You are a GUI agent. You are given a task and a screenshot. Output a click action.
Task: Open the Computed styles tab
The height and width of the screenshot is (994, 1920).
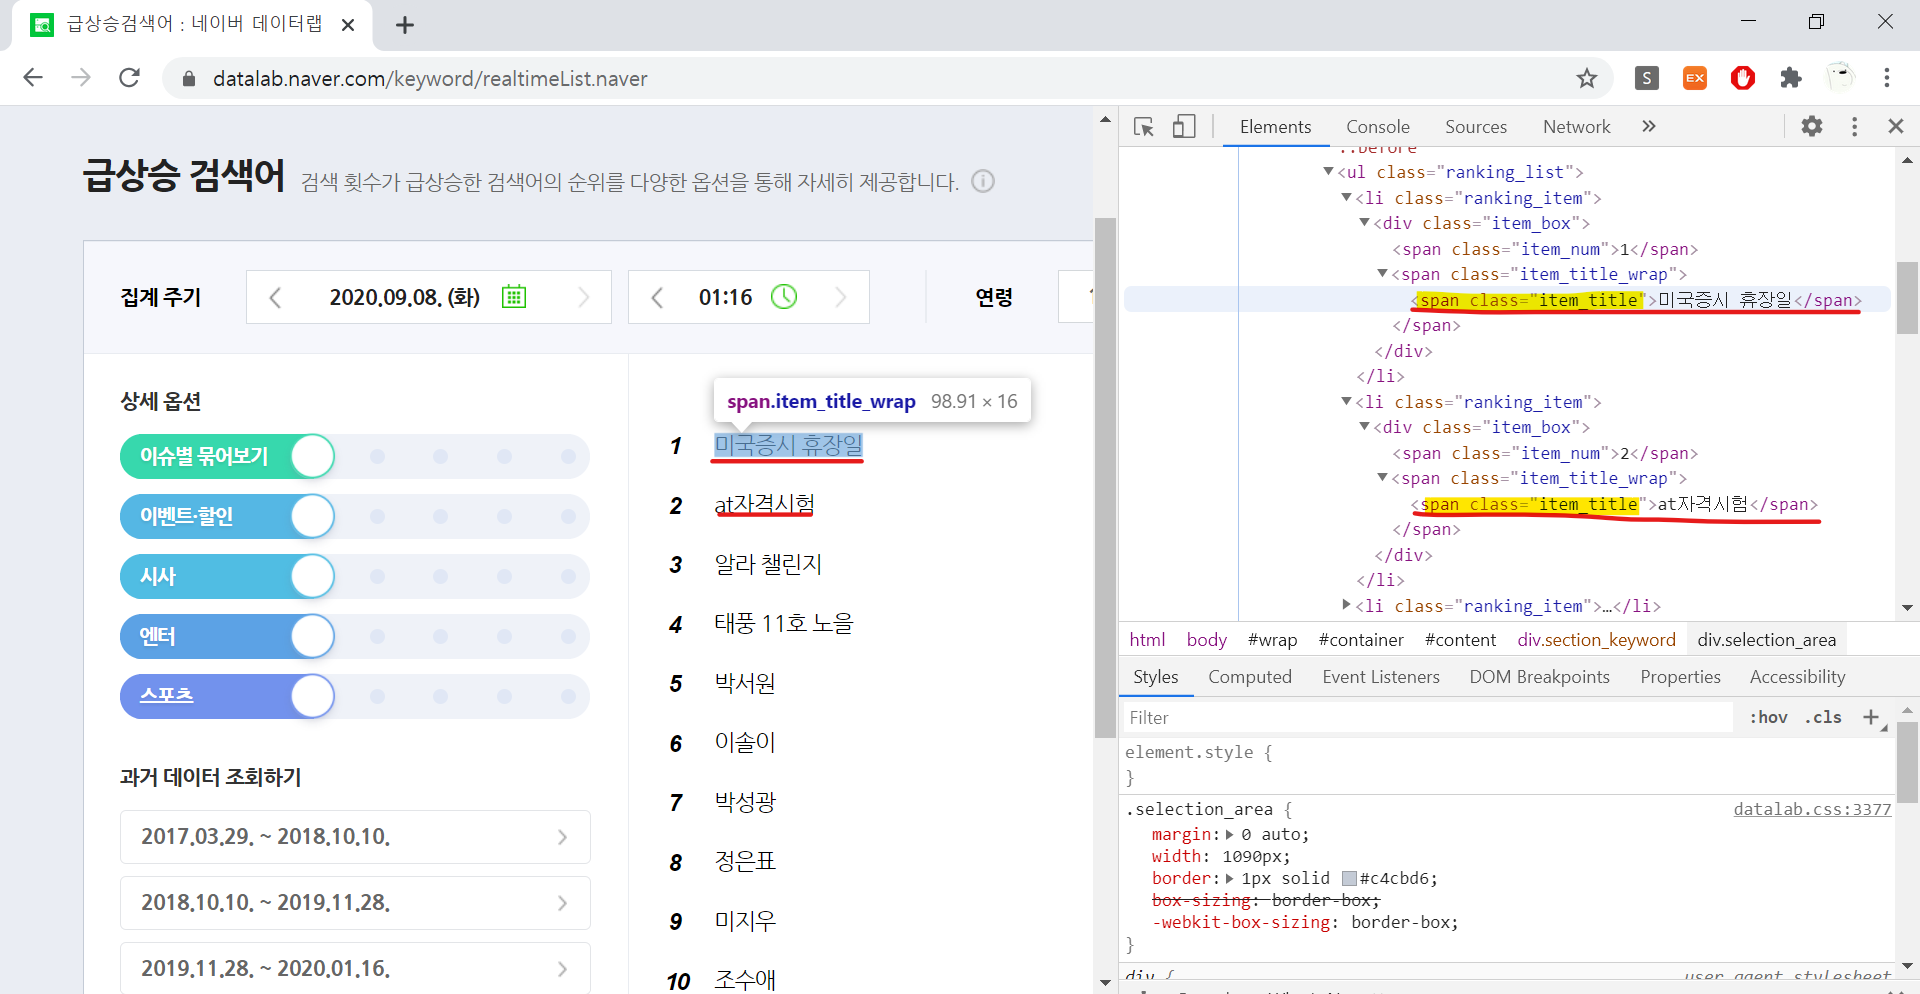point(1249,677)
